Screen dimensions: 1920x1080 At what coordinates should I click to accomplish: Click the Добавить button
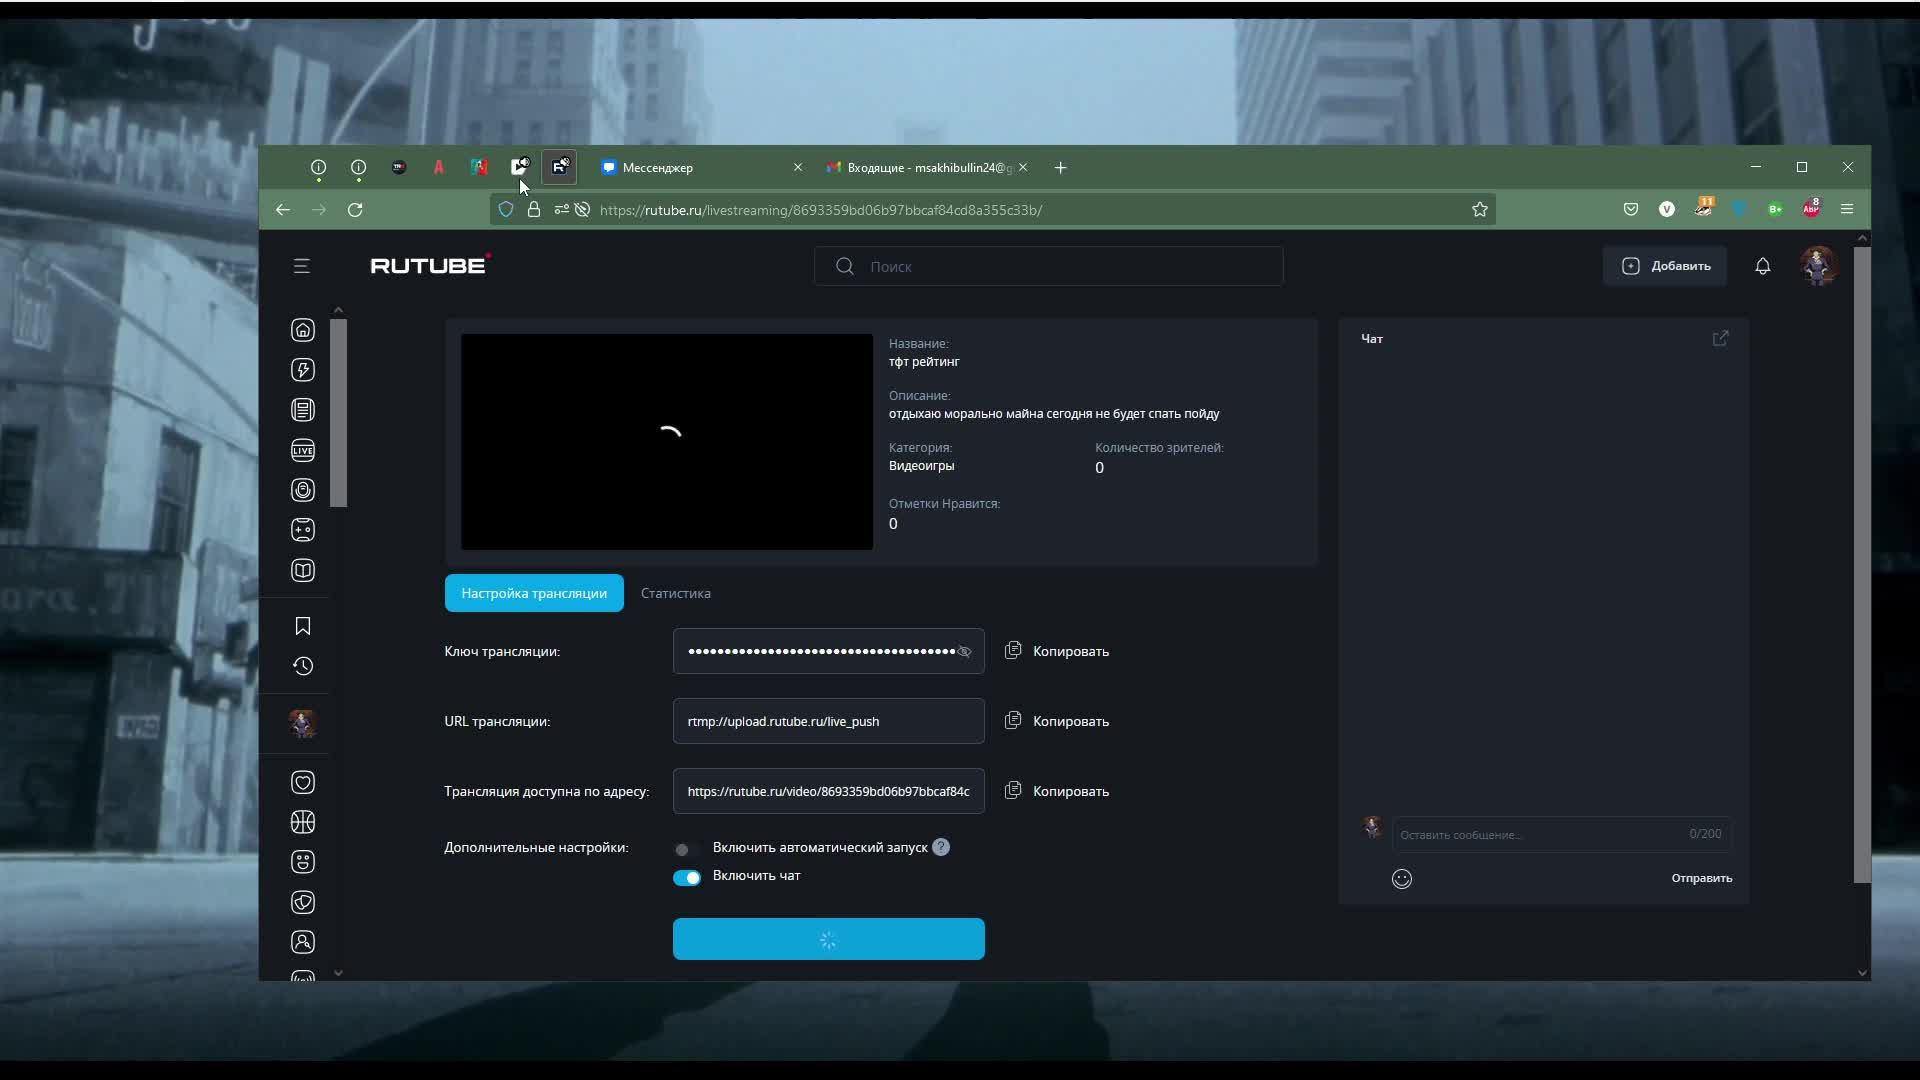[x=1665, y=266]
